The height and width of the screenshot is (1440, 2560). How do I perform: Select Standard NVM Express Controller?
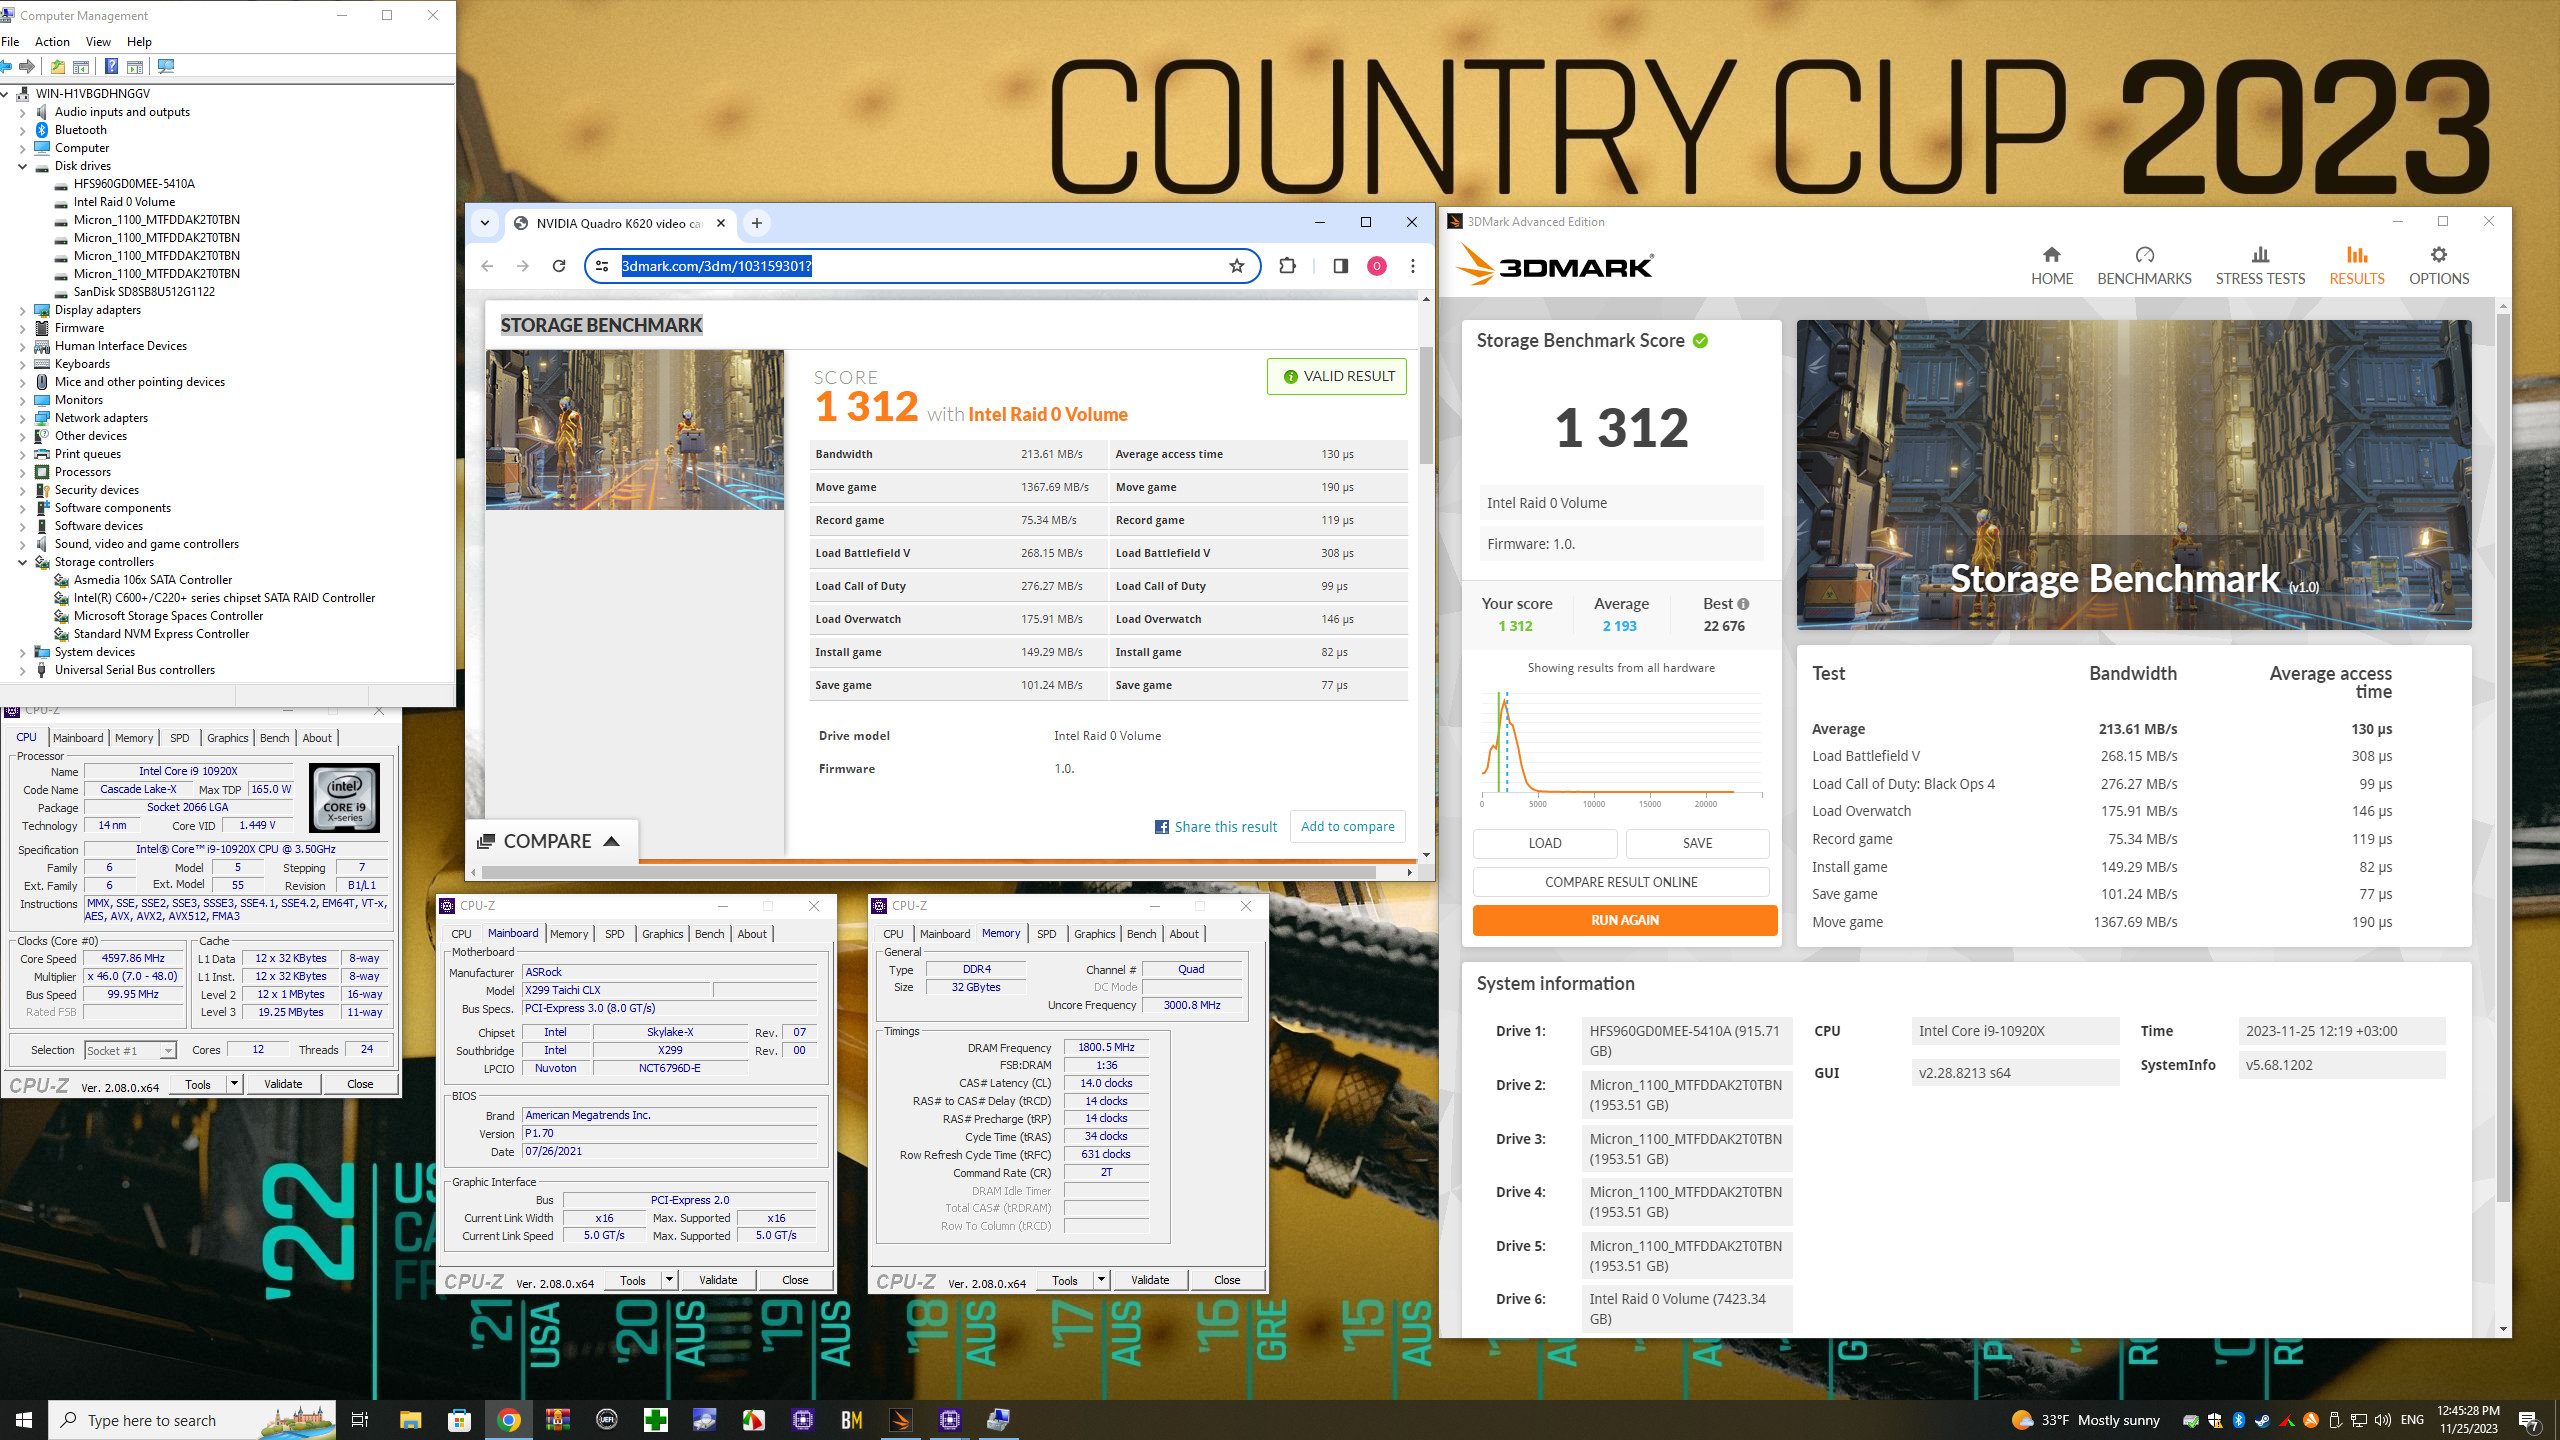161,634
